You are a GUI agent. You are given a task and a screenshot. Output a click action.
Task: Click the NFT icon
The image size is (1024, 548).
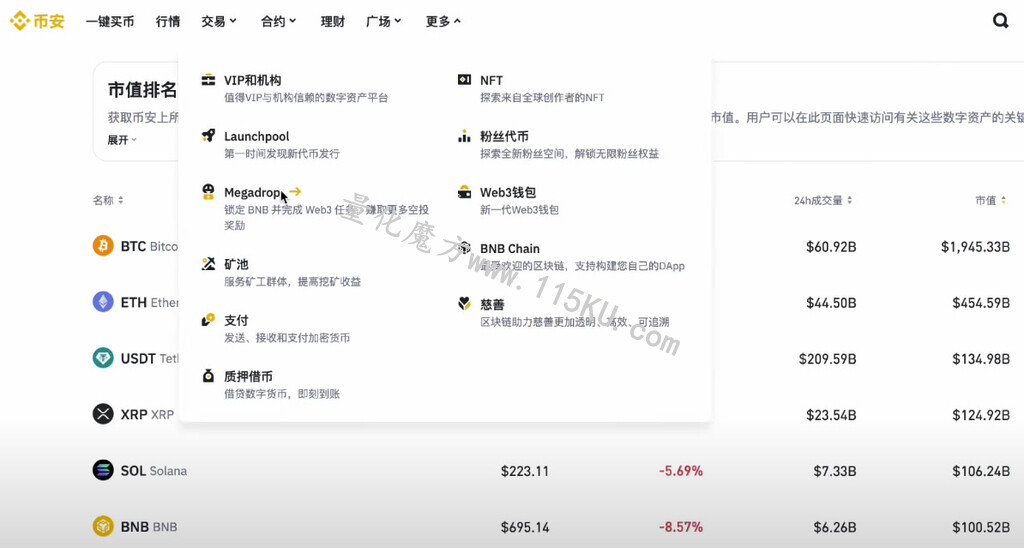[464, 80]
